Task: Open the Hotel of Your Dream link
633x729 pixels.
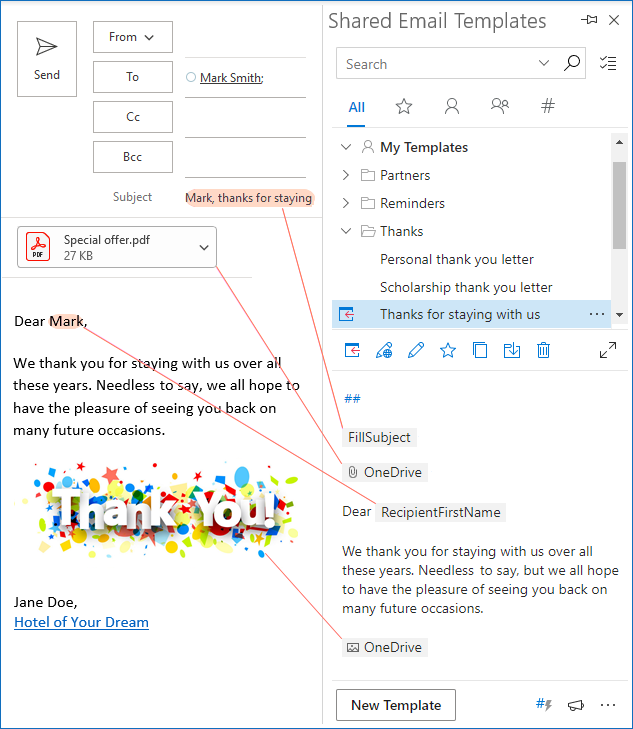Action: pos(81,622)
